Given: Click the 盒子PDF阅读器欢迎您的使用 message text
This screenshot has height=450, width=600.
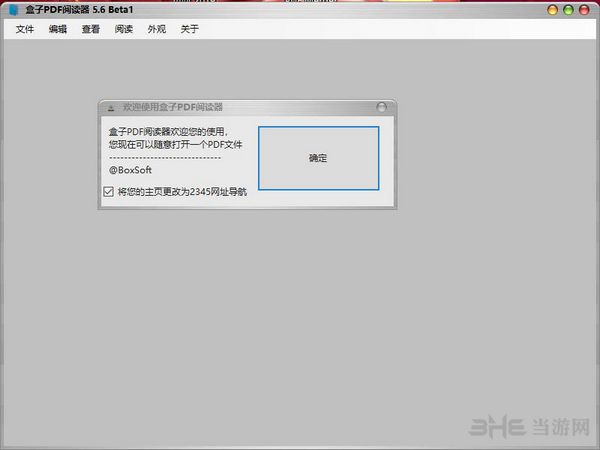Looking at the screenshot, I should [168, 132].
